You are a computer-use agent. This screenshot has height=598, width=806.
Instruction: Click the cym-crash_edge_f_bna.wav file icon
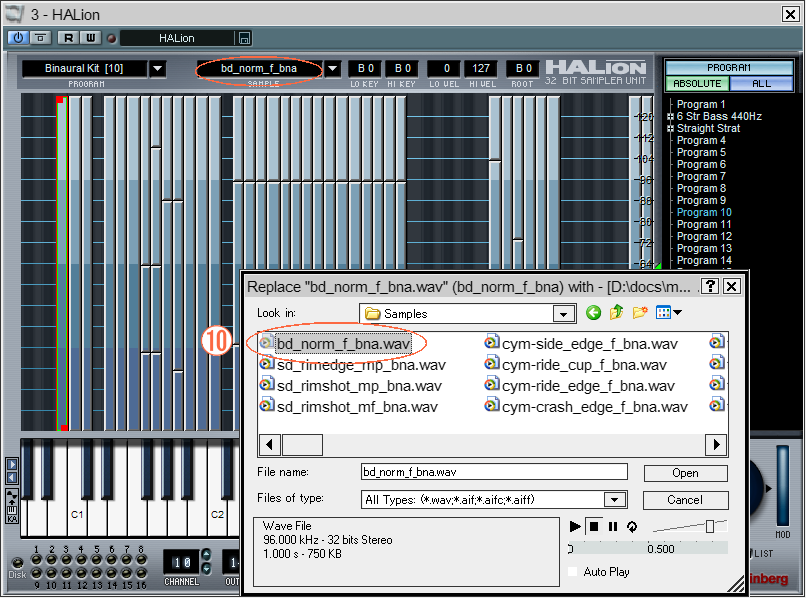coord(492,406)
